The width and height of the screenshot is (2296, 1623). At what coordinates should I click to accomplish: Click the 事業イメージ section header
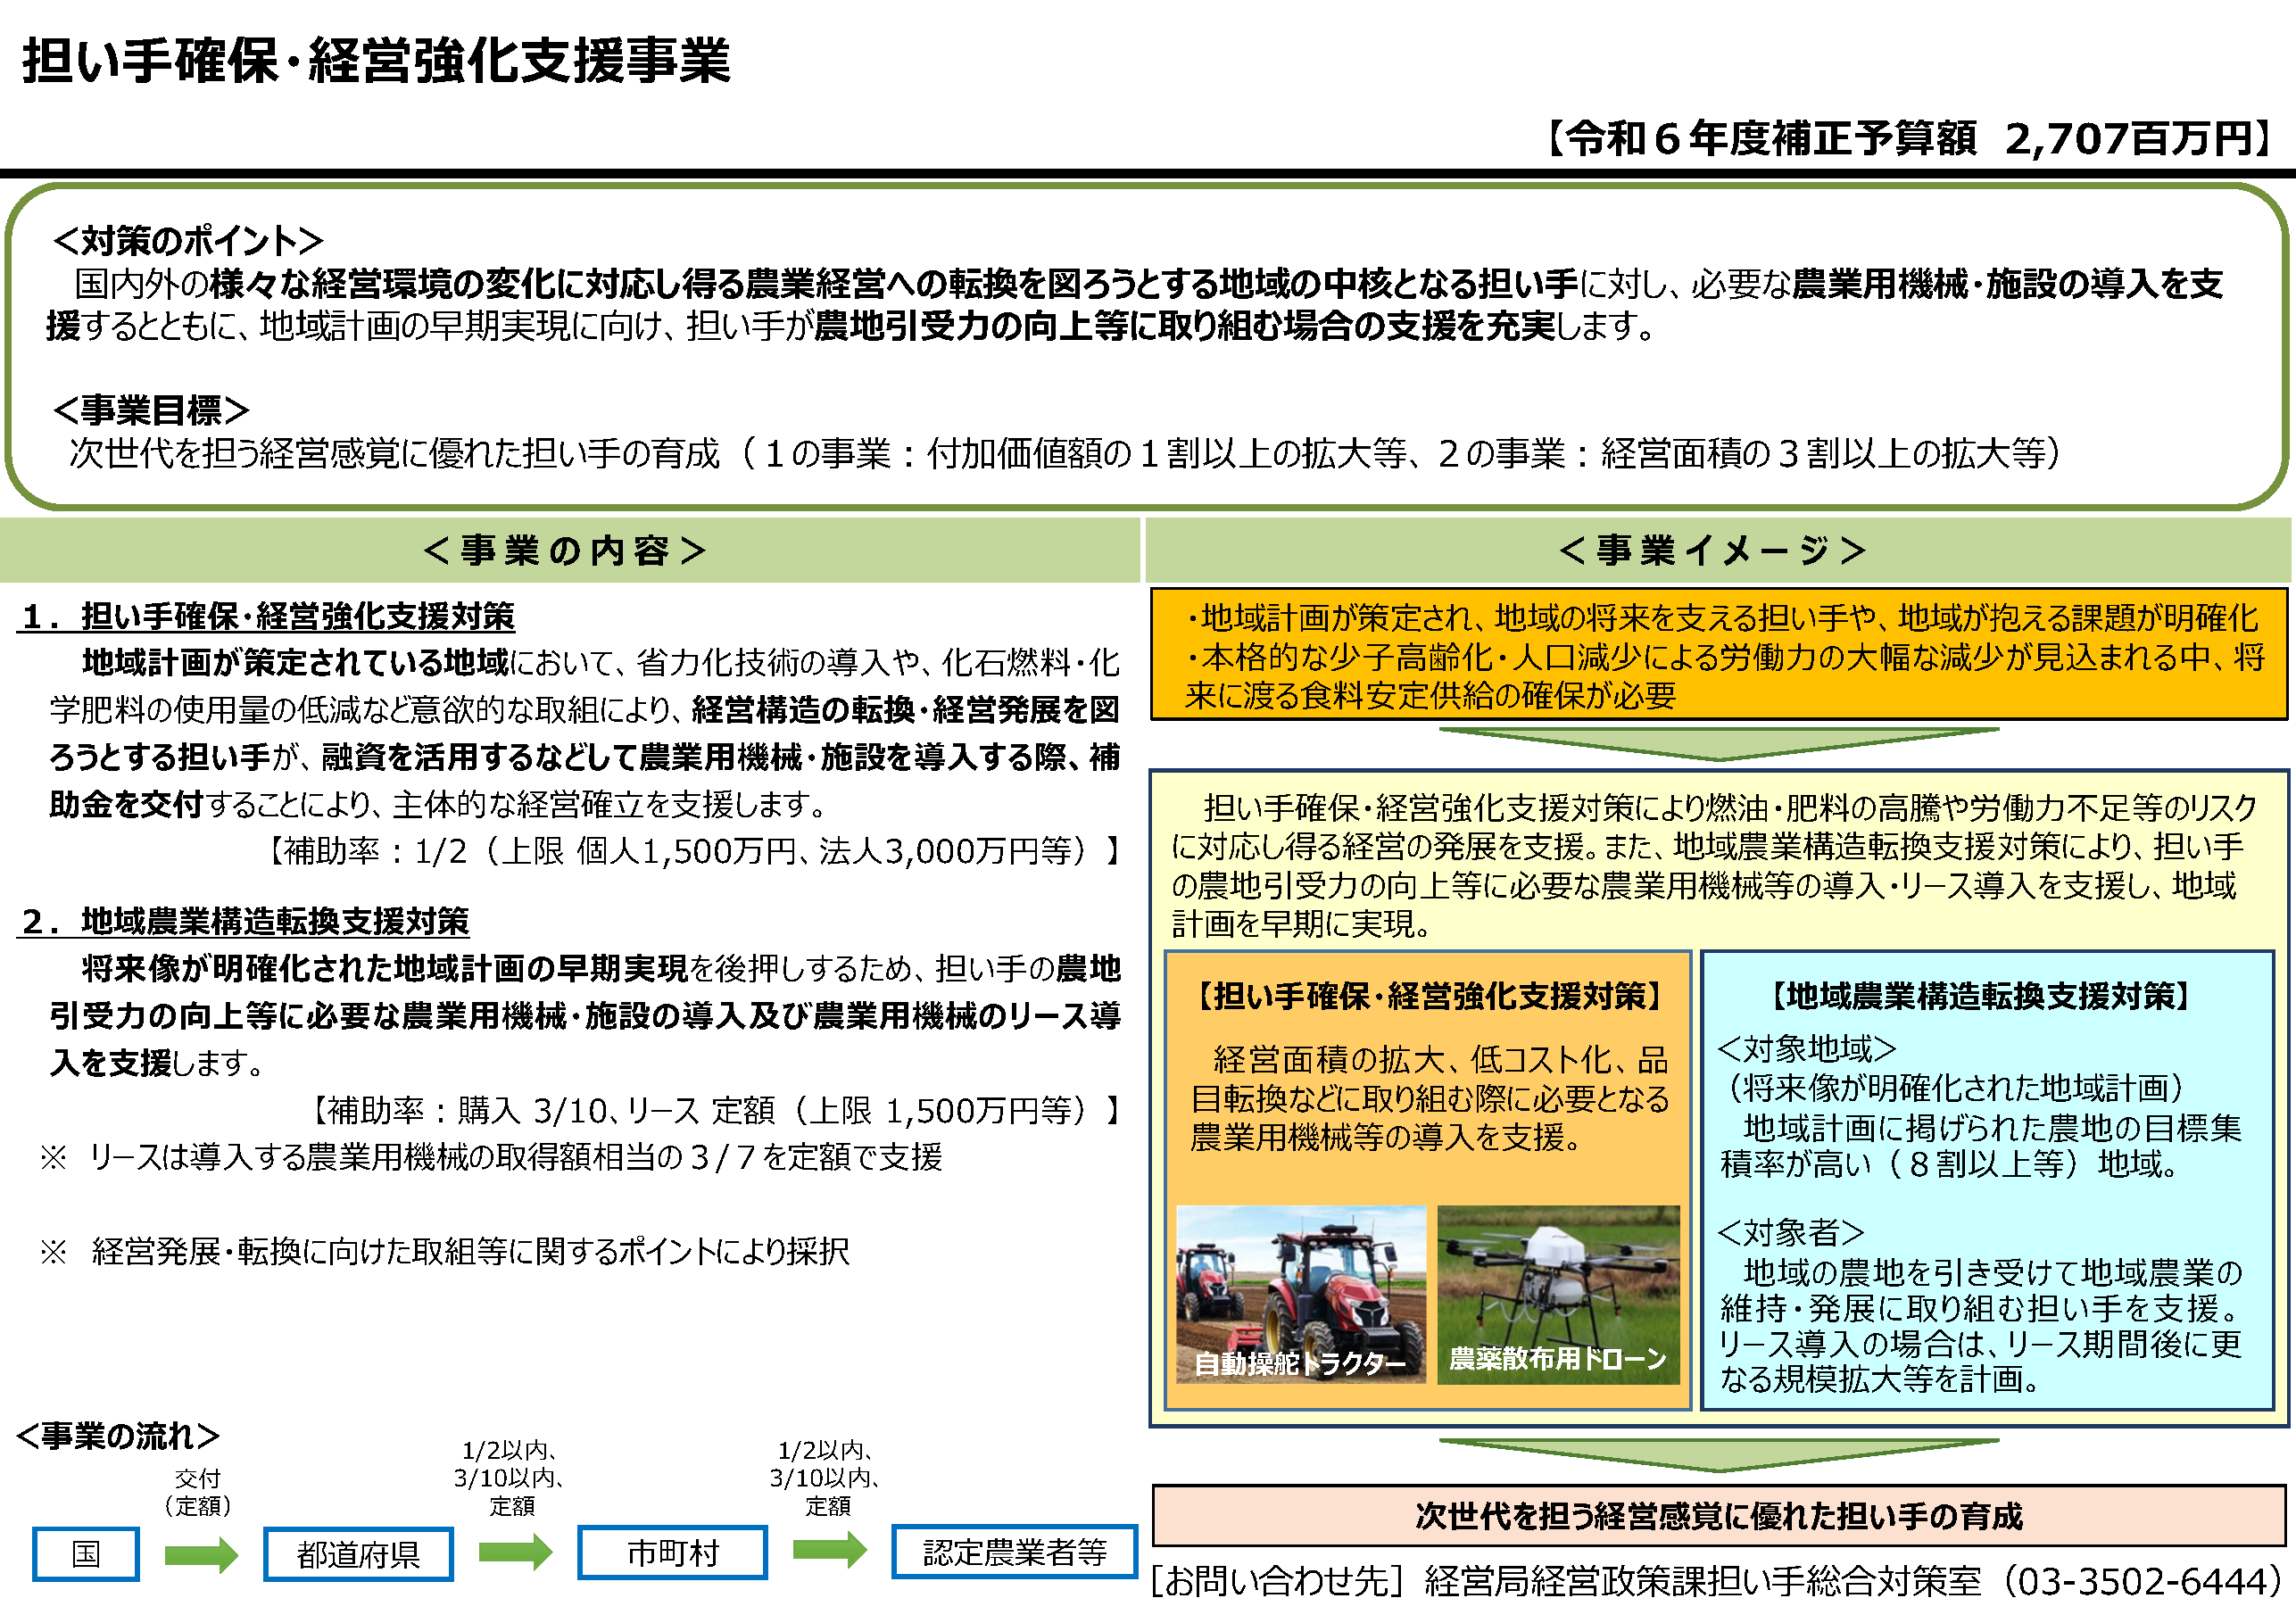pos(1712,550)
